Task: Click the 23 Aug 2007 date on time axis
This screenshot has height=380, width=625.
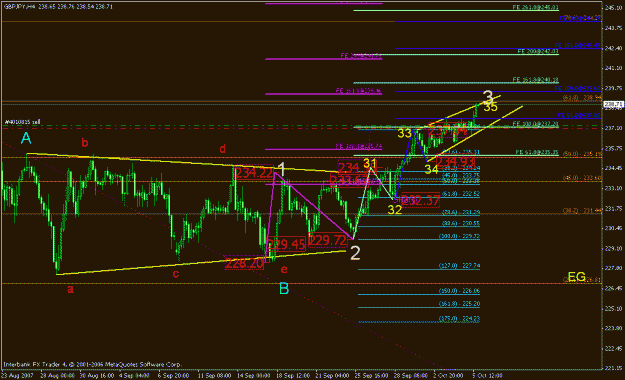Action: click(17, 375)
